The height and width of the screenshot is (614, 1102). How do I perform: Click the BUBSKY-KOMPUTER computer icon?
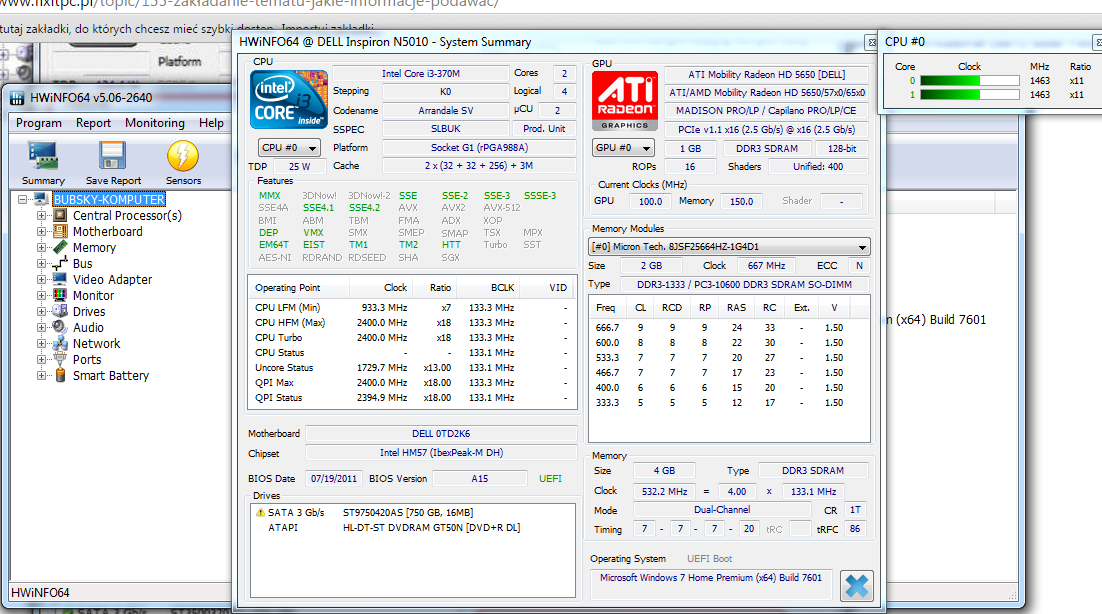[41, 200]
